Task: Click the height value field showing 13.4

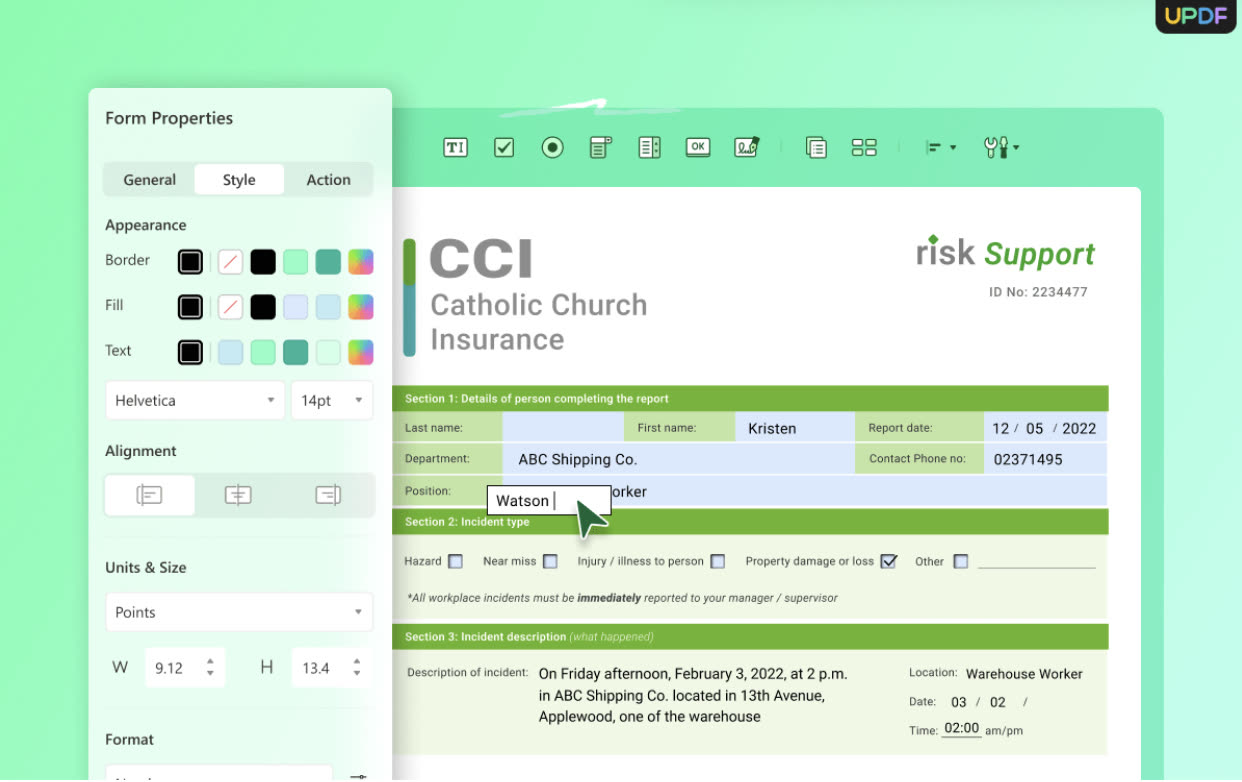Action: (x=332, y=668)
